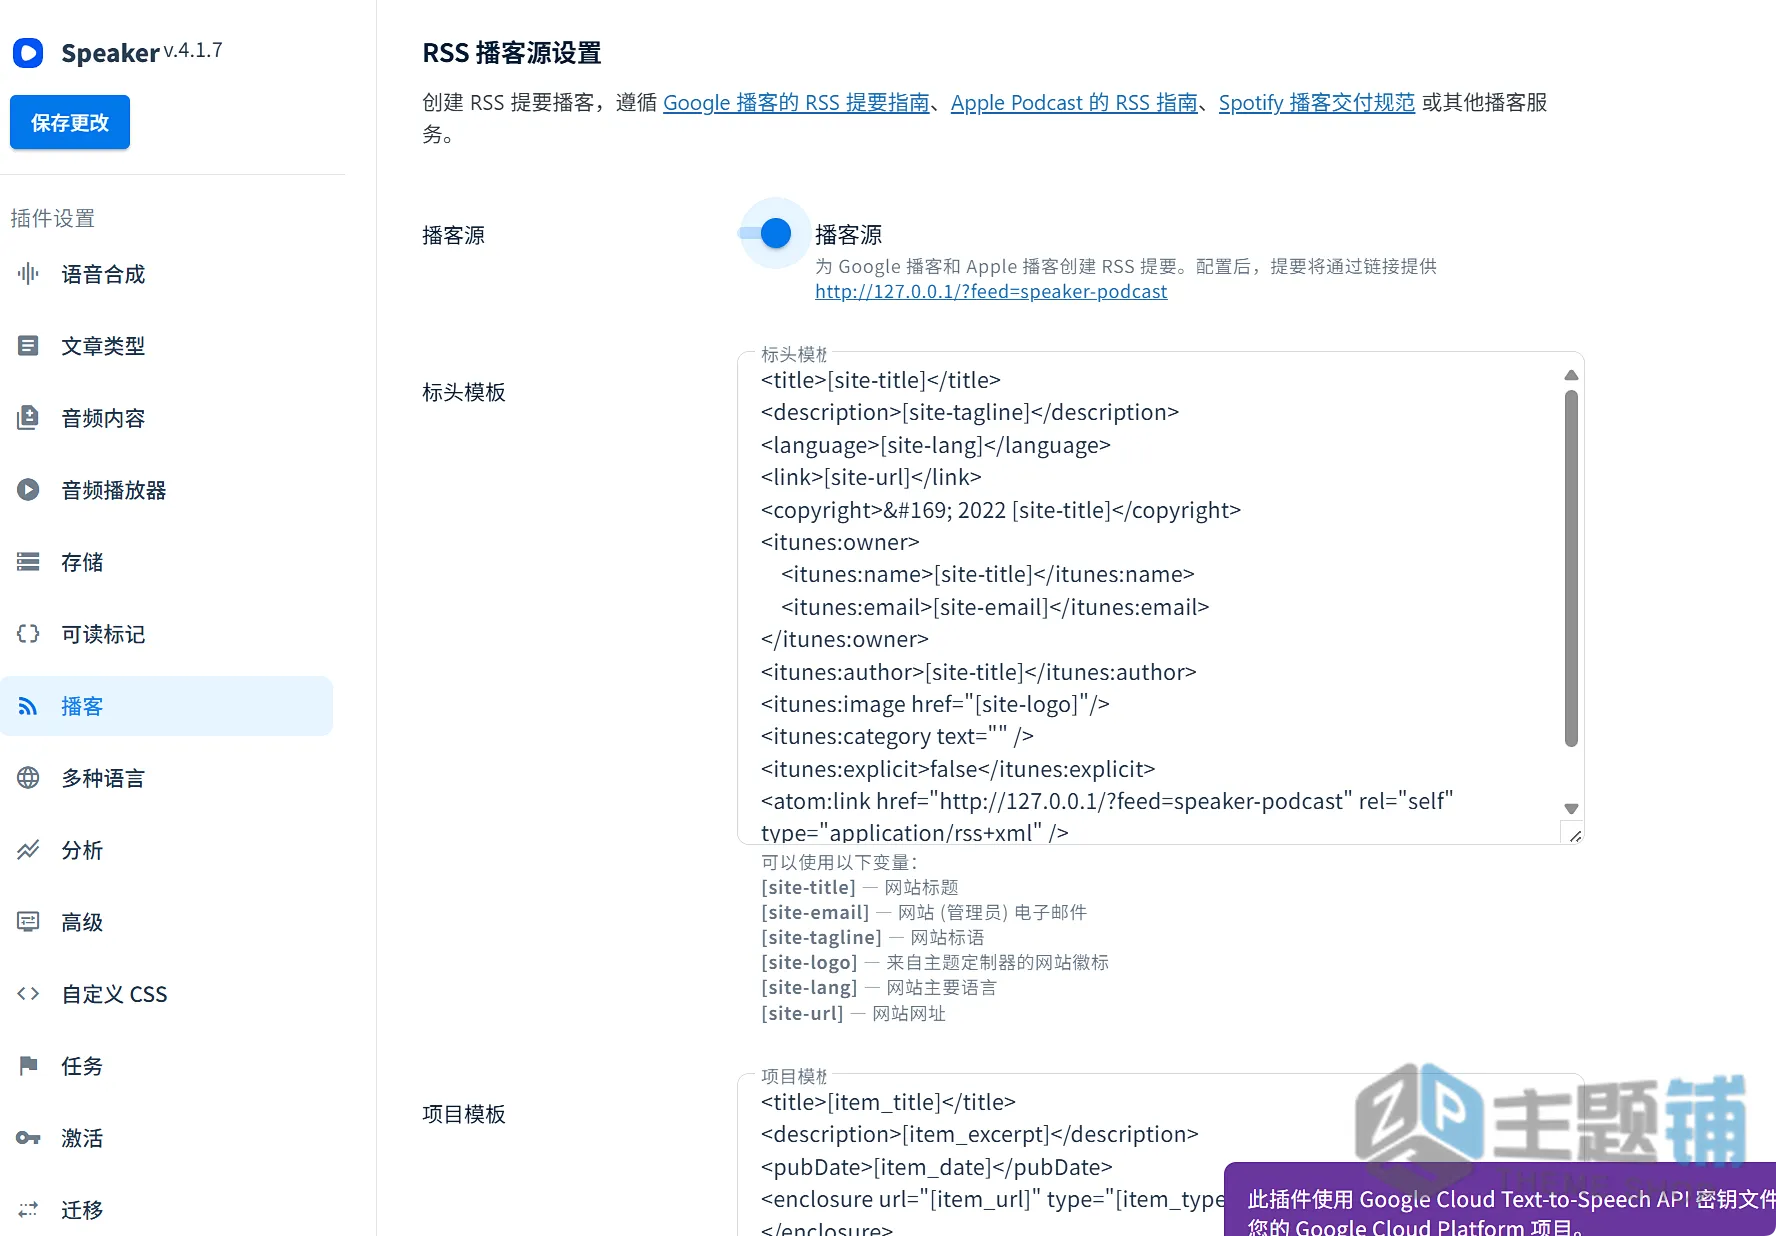Click the [site-lang] variable text
The image size is (1776, 1236).
(809, 987)
